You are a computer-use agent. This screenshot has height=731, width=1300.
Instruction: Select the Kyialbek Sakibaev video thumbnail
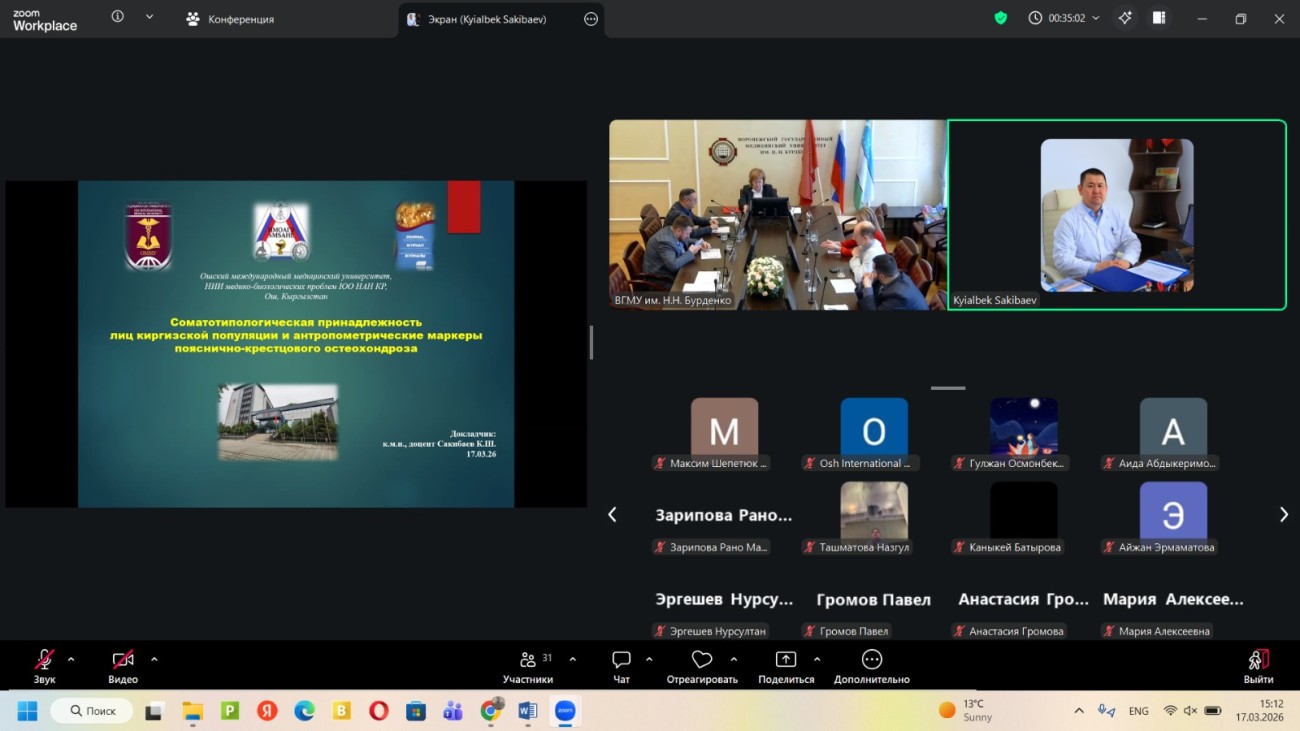[1116, 215]
